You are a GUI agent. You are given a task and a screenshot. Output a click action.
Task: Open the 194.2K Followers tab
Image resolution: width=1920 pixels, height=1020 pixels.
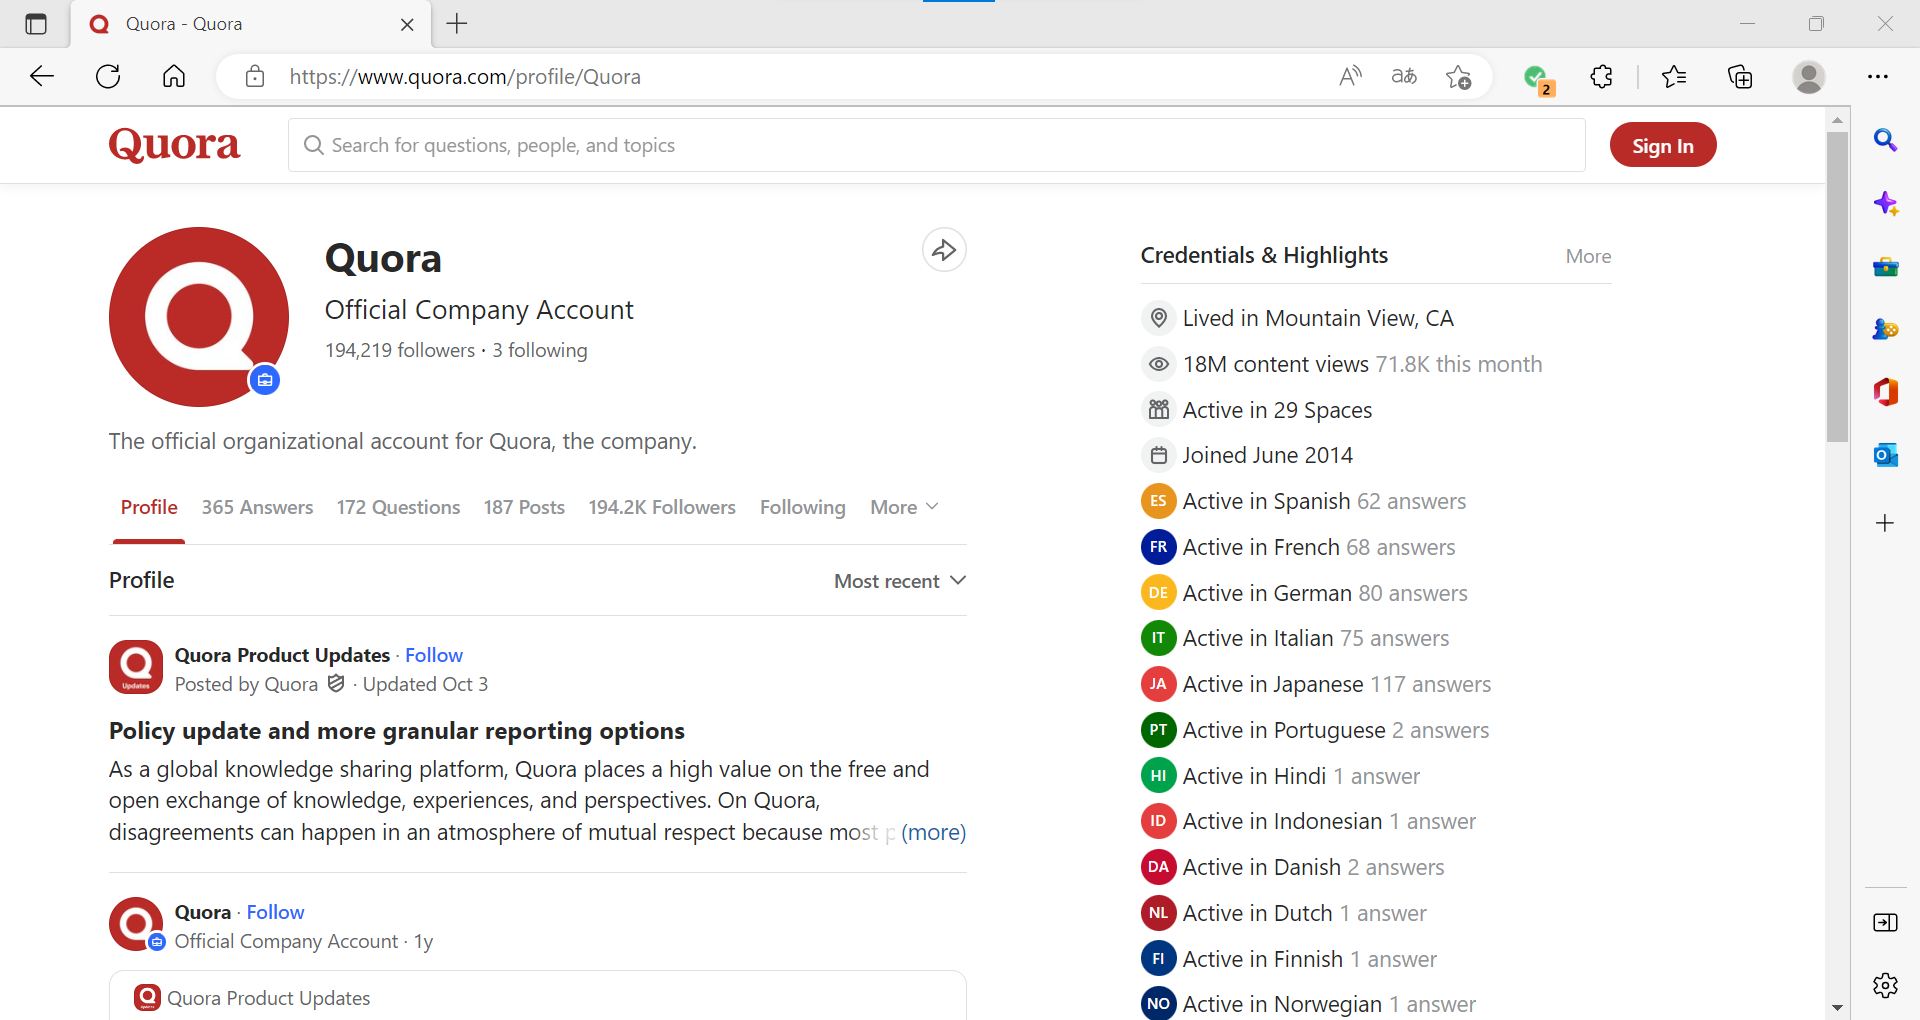click(x=662, y=507)
